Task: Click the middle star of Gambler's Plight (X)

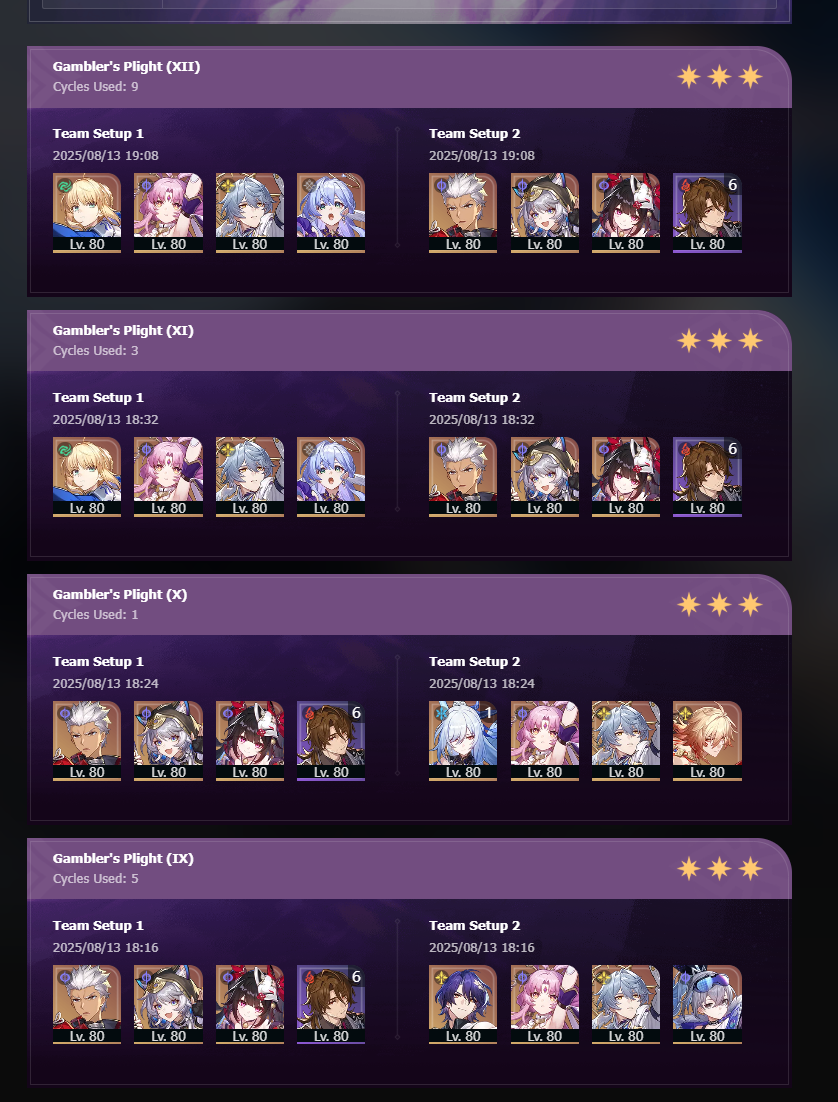Action: coord(719,604)
